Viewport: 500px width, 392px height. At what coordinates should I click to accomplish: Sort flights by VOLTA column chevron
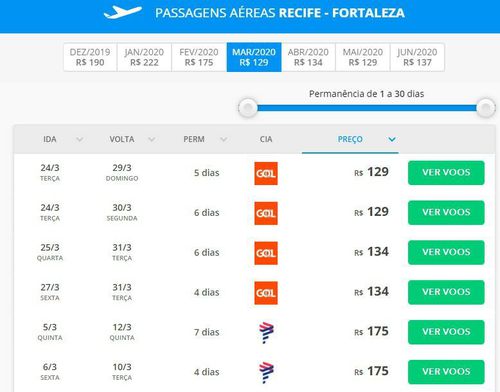(152, 139)
